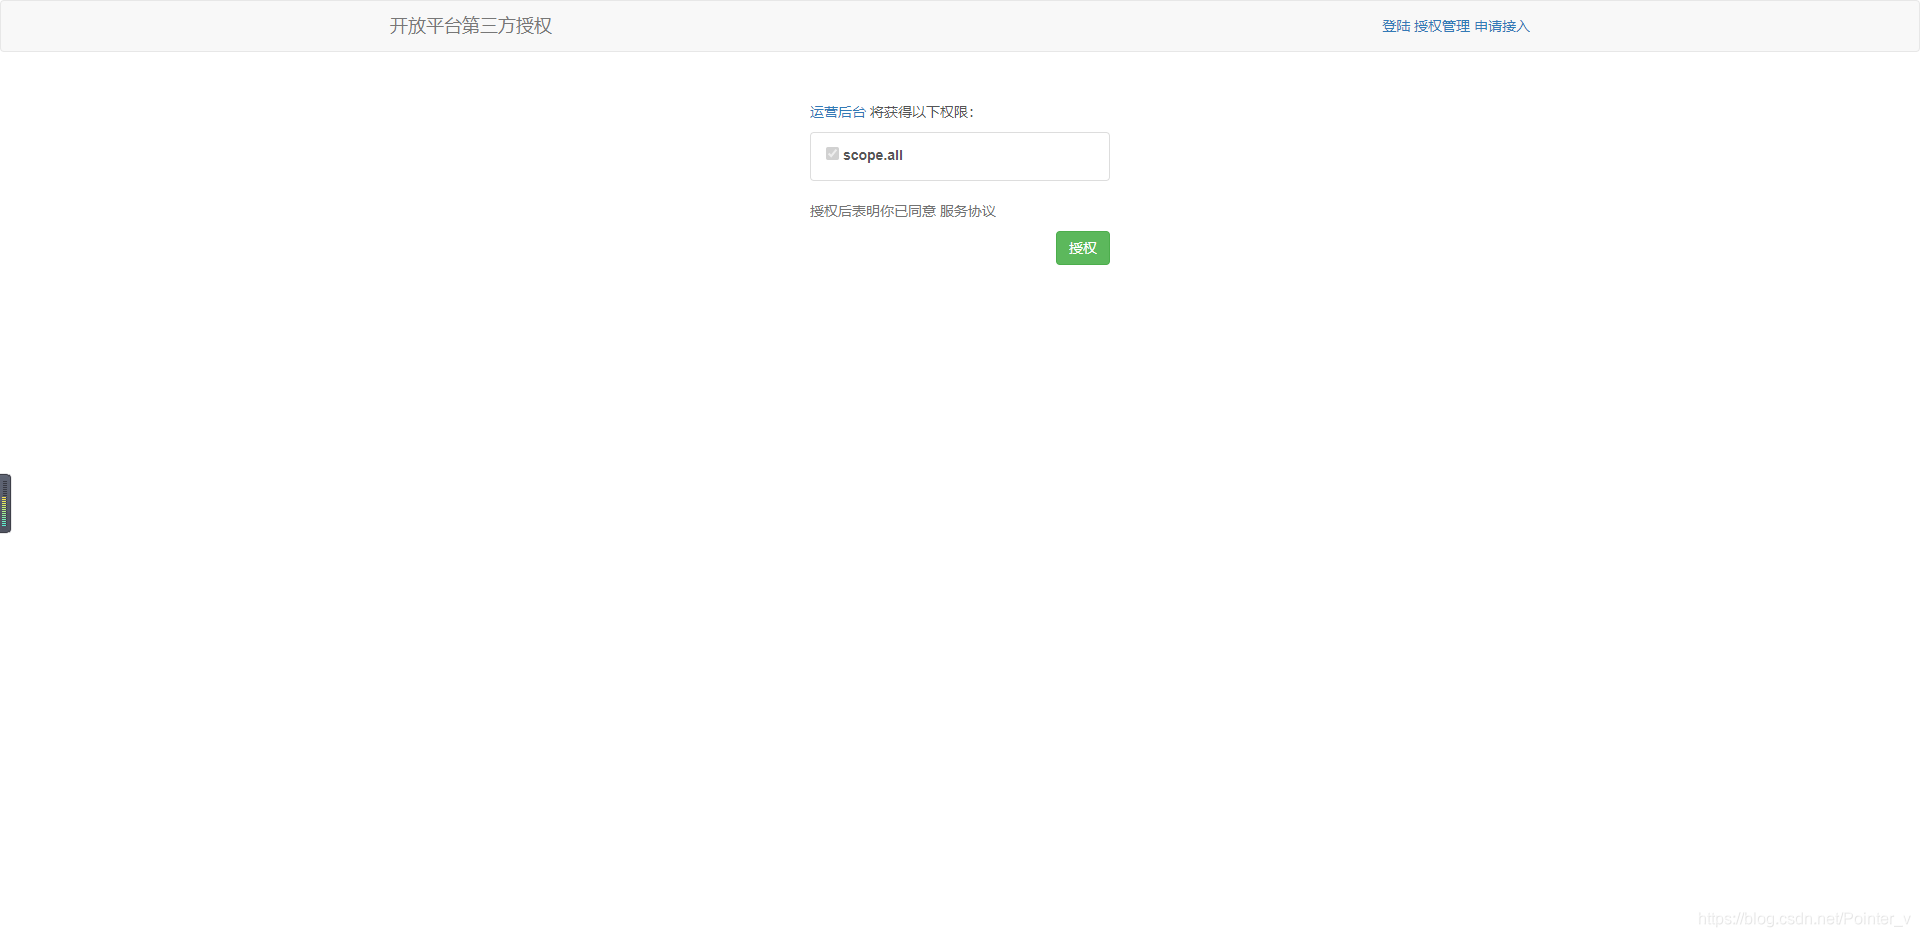1920x937 pixels.
Task: Click the 将获得以下权限 text
Action: [x=921, y=112]
